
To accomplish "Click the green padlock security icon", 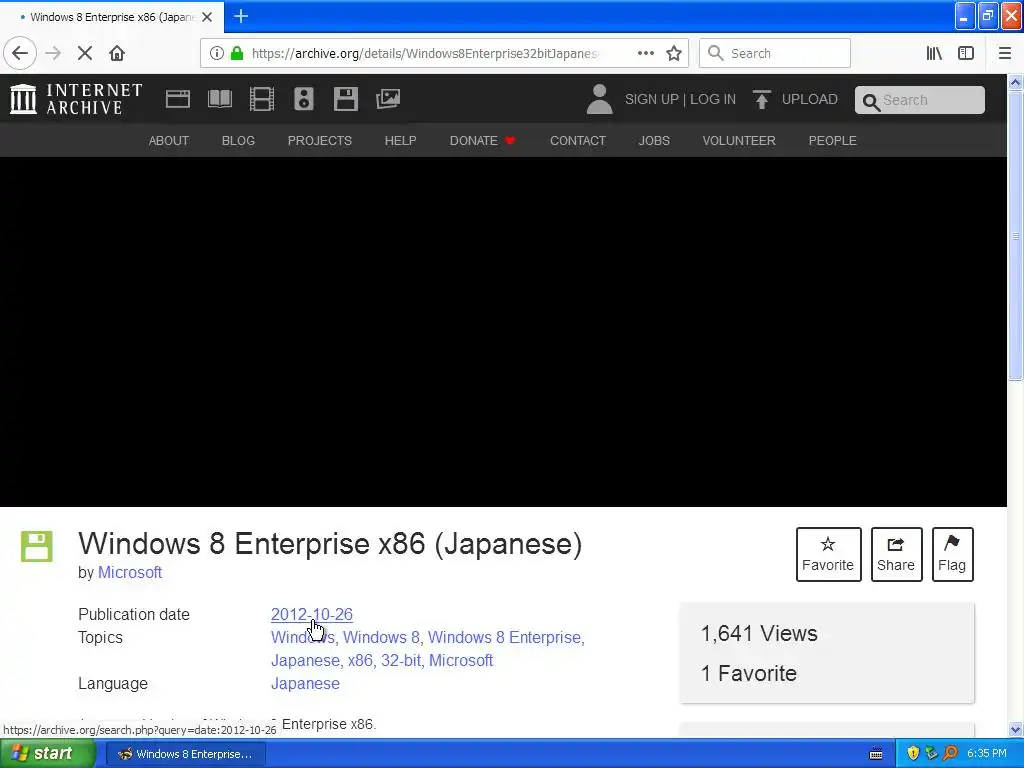I will tap(237, 53).
